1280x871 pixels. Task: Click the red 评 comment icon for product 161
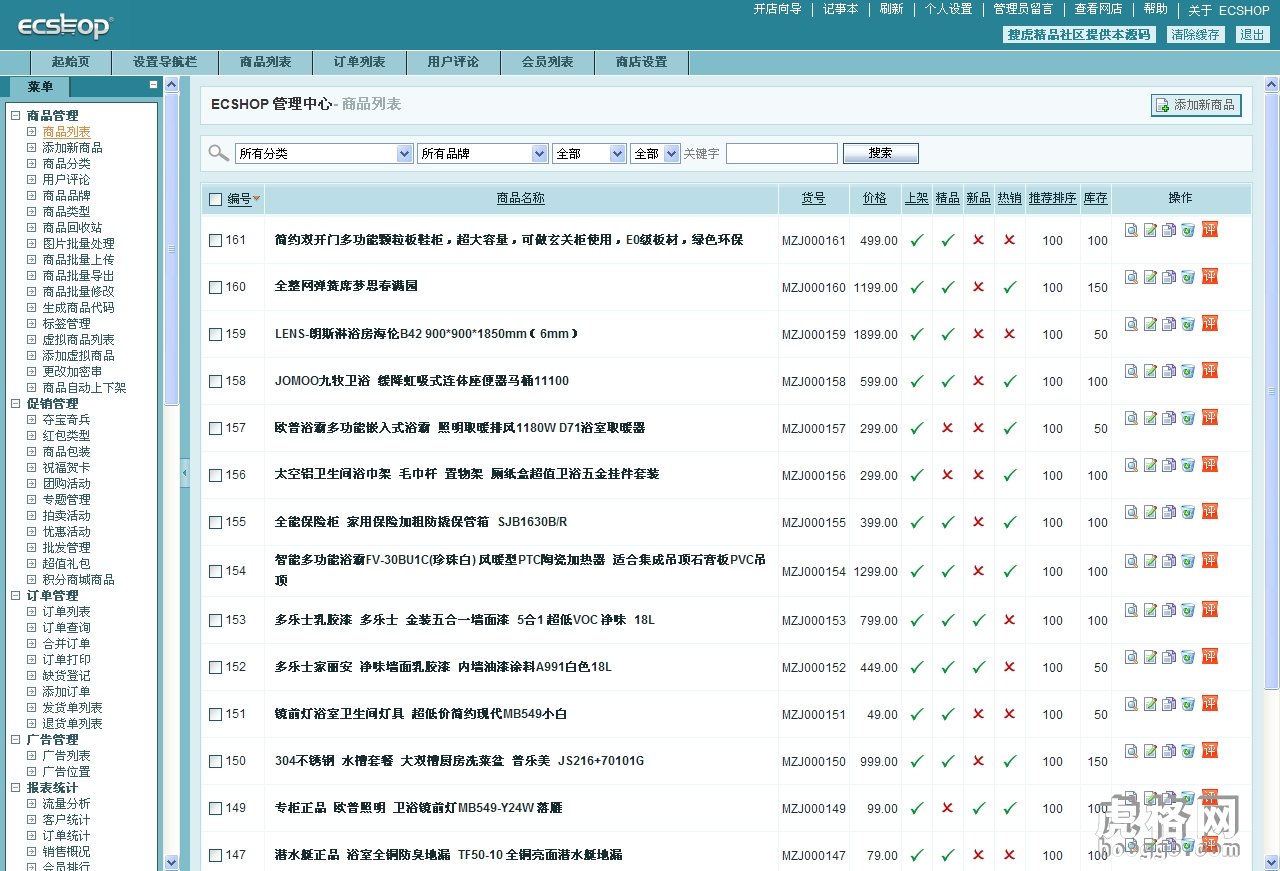pos(1209,229)
